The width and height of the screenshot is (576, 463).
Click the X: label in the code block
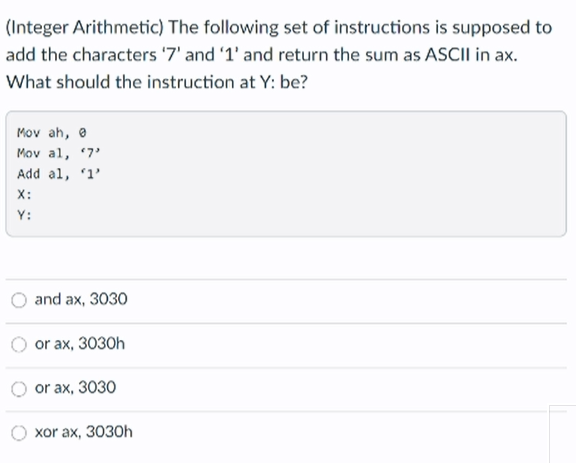point(24,194)
